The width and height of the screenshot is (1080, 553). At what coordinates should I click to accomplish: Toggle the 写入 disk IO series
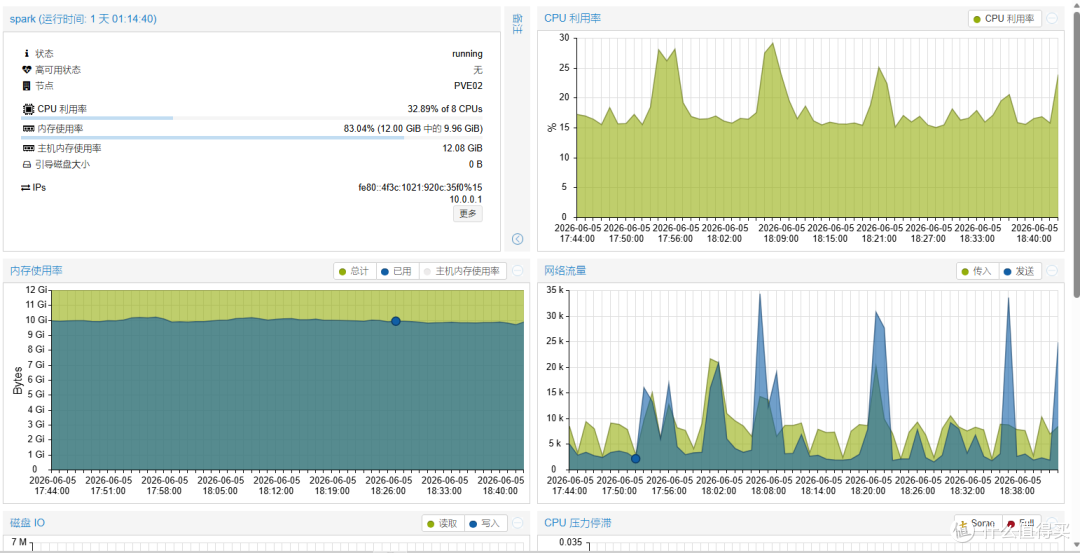click(x=486, y=523)
